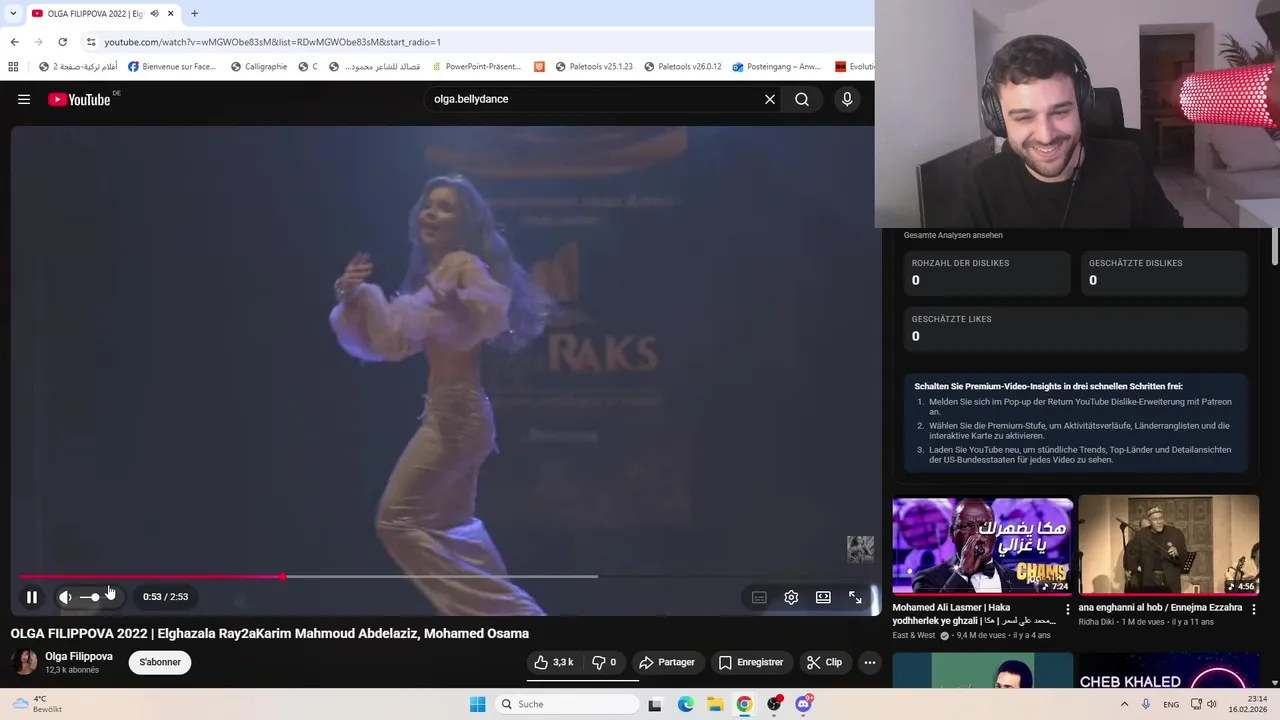Reload the page with the refresh icon
Image resolution: width=1280 pixels, height=720 pixels.
[x=62, y=42]
